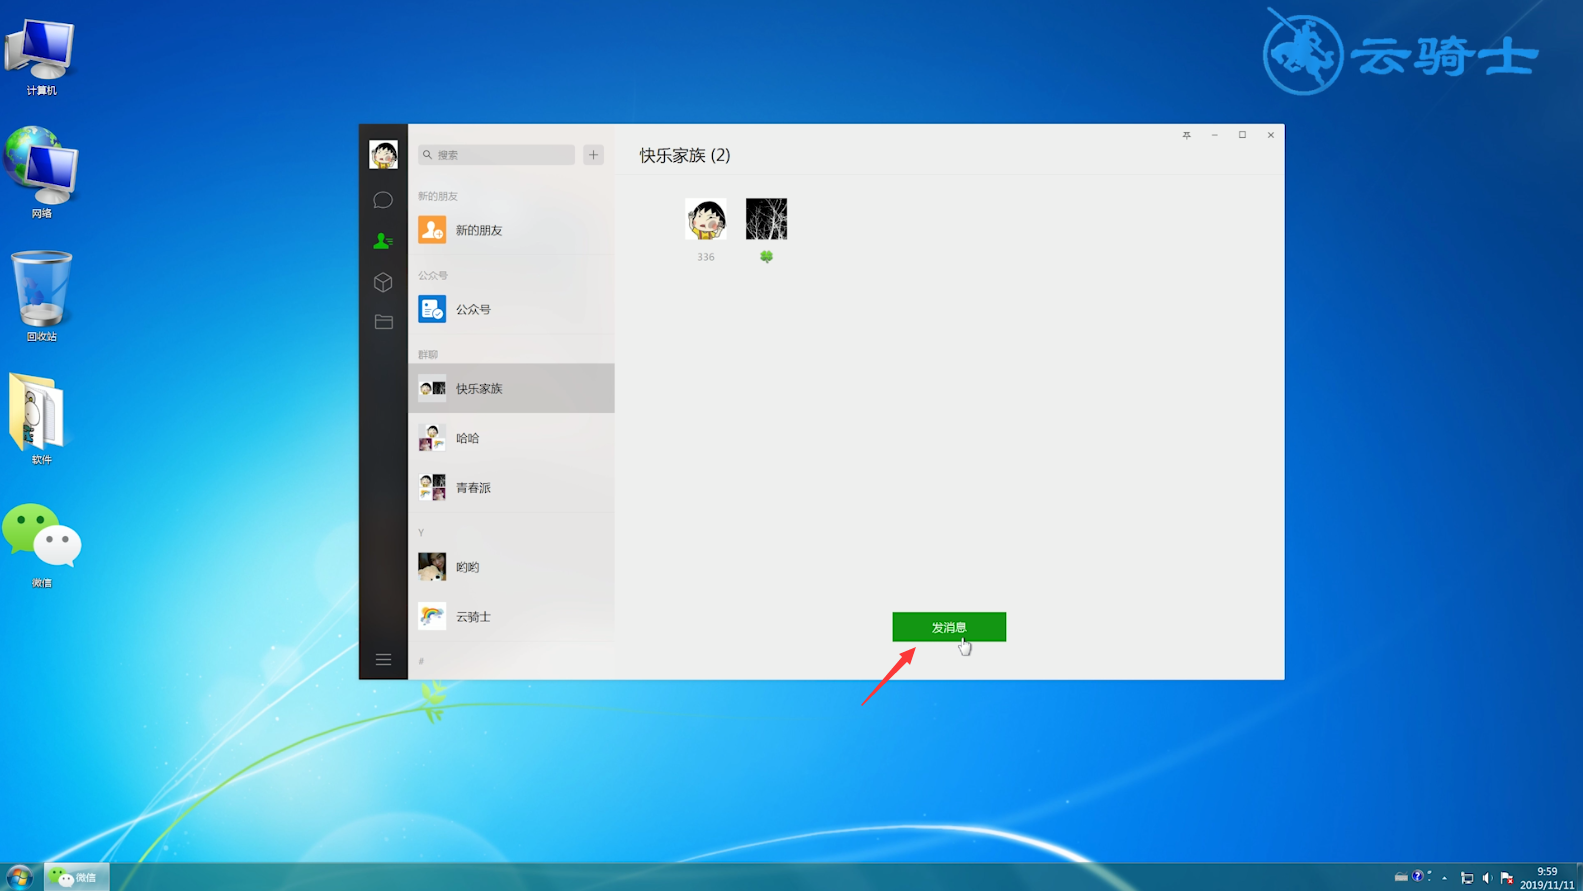Image resolution: width=1583 pixels, height=891 pixels.
Task: Click the action center flag icon
Action: [x=1507, y=878]
